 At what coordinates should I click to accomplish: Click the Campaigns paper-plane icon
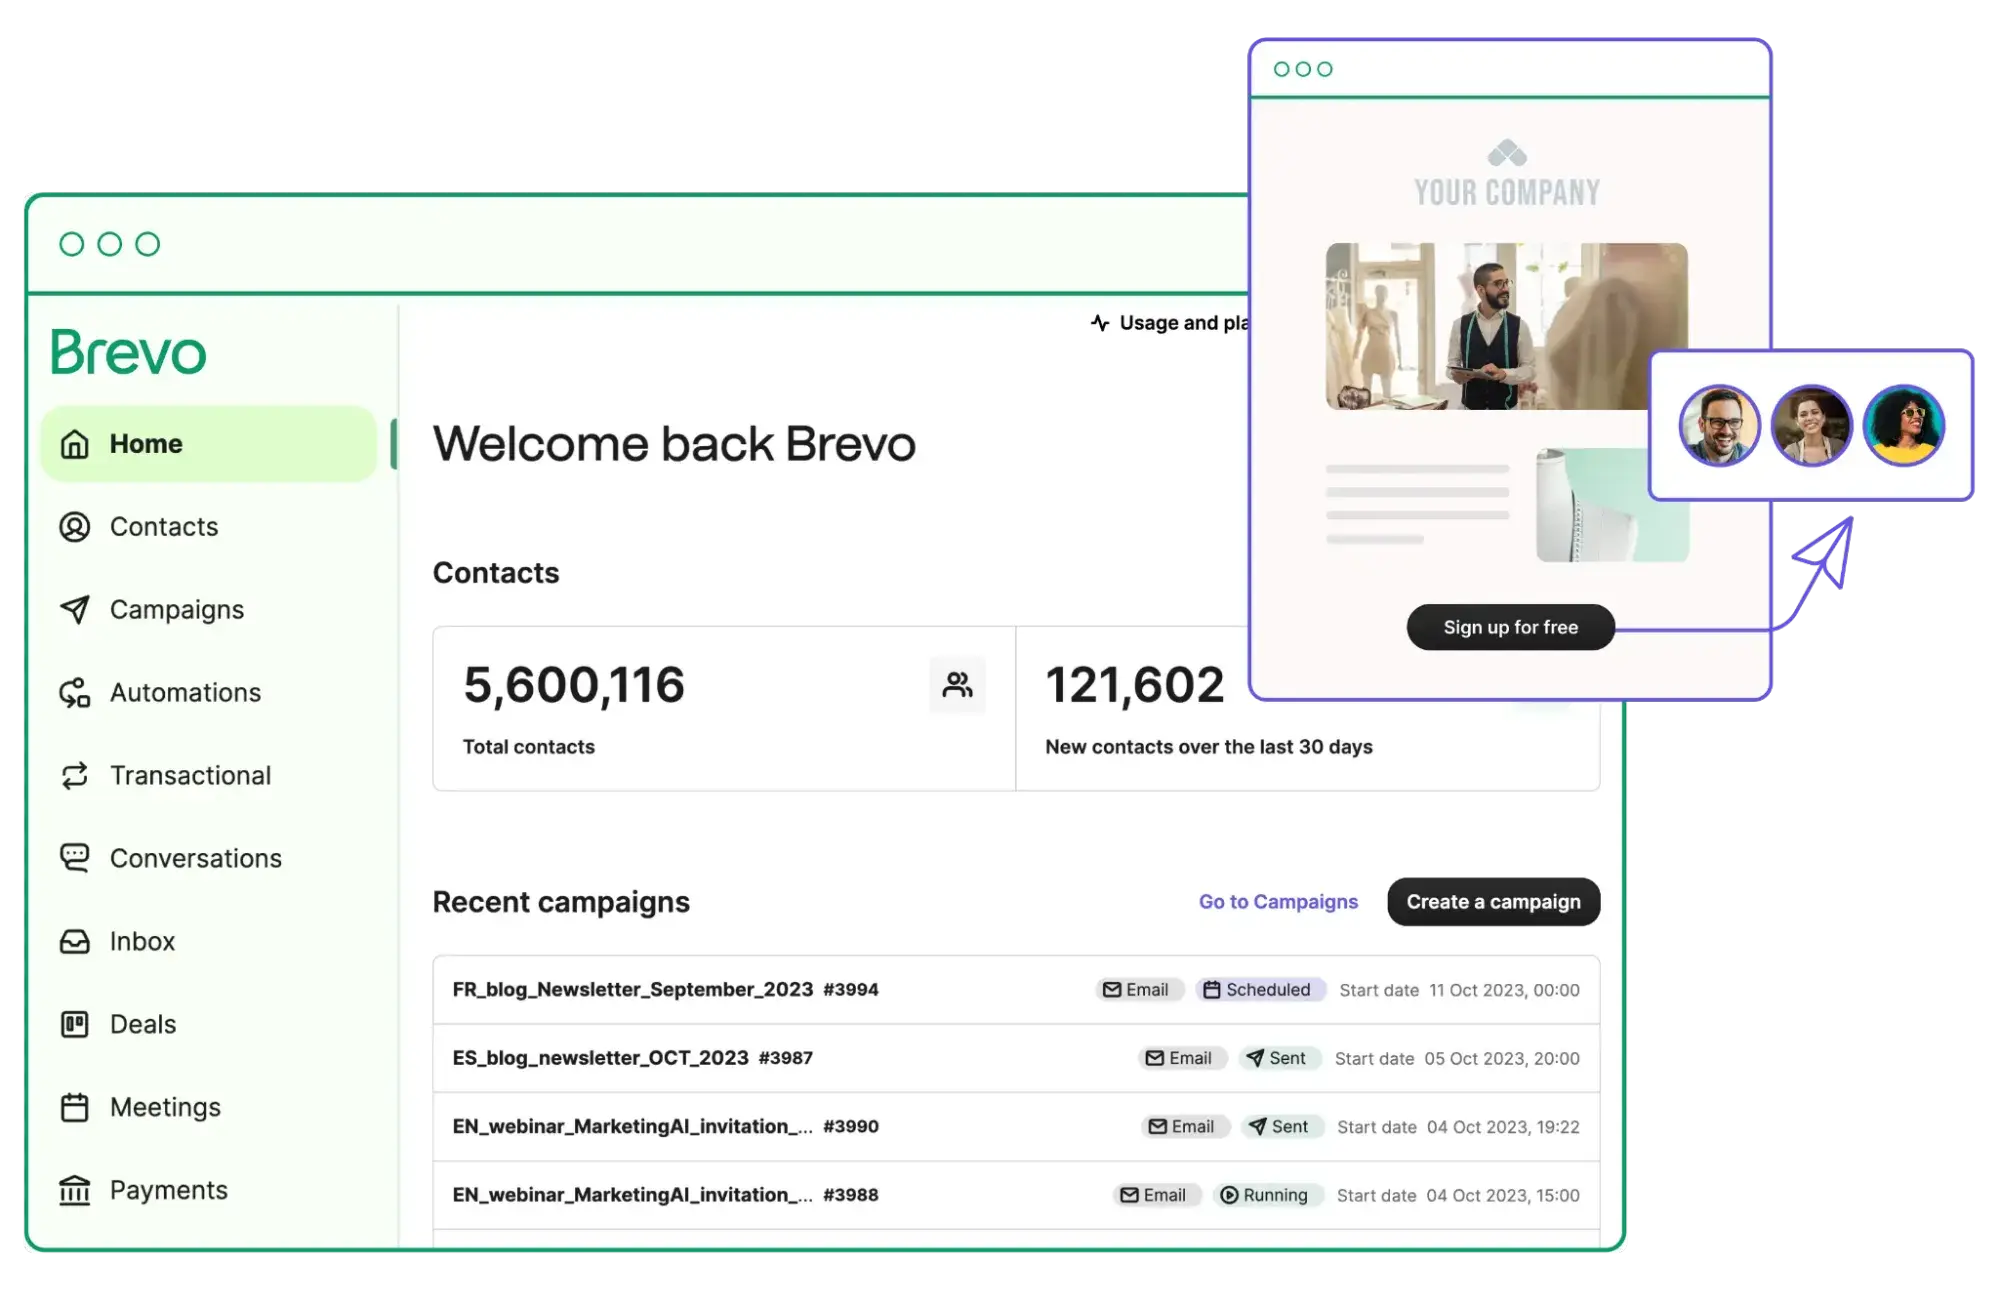(75, 609)
